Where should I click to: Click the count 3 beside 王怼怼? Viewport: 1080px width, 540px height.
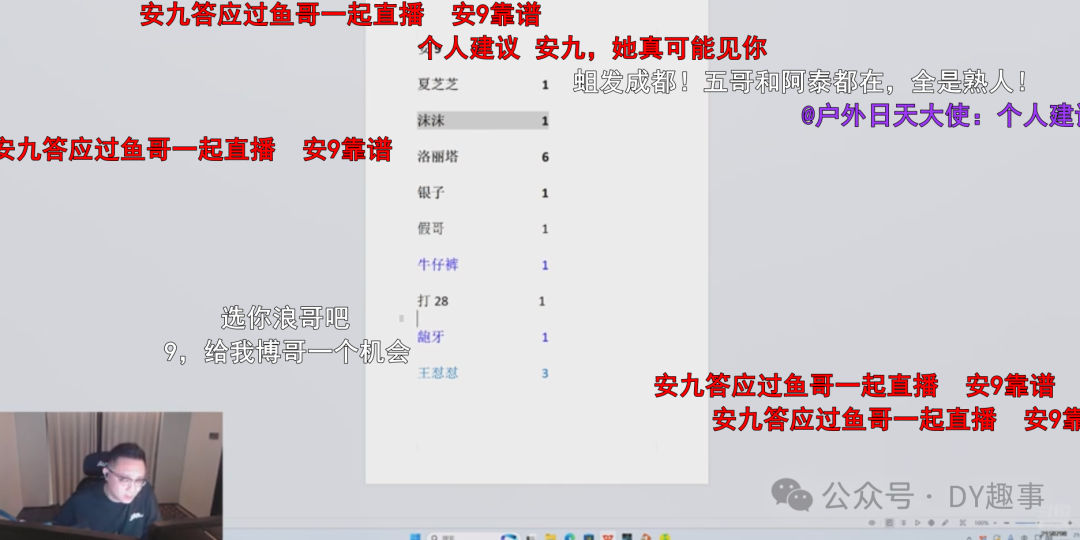[x=545, y=373]
